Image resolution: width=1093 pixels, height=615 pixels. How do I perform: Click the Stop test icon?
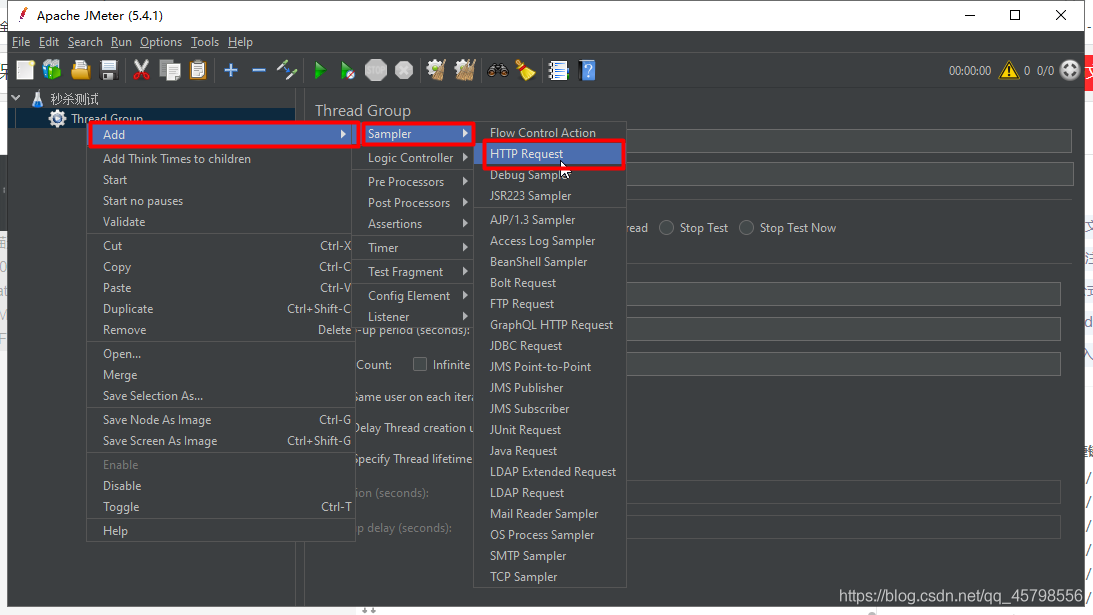point(376,70)
